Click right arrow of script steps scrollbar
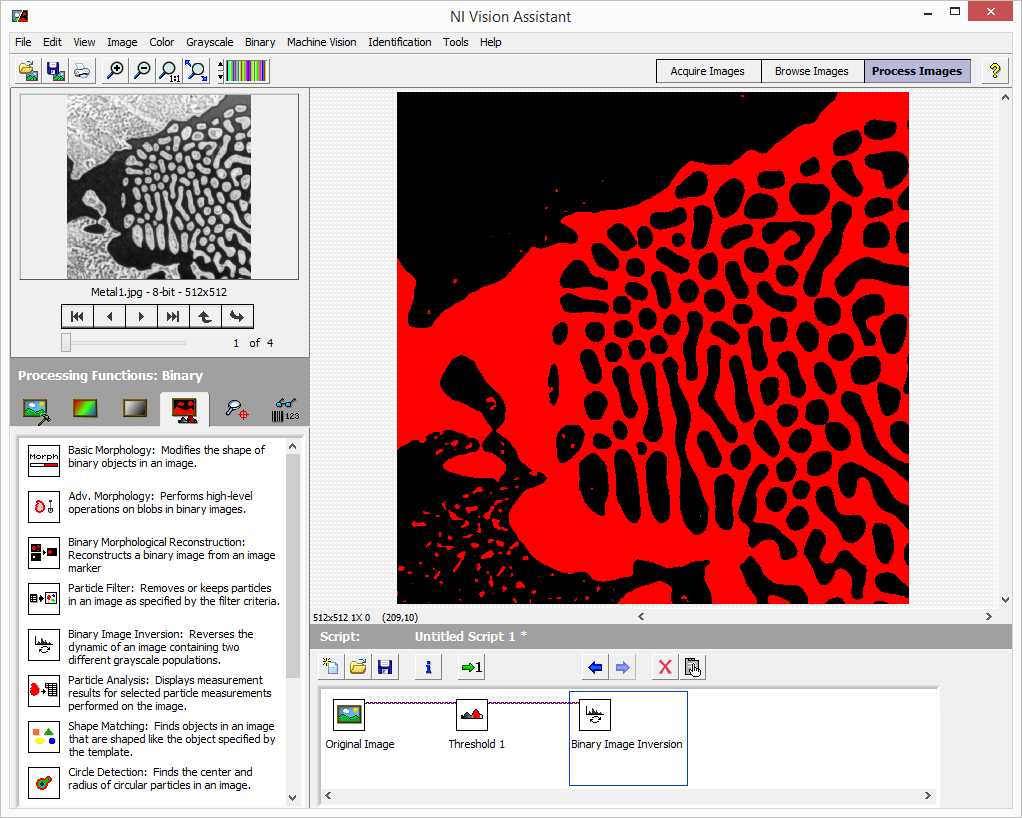The width and height of the screenshot is (1022, 818). [x=927, y=795]
